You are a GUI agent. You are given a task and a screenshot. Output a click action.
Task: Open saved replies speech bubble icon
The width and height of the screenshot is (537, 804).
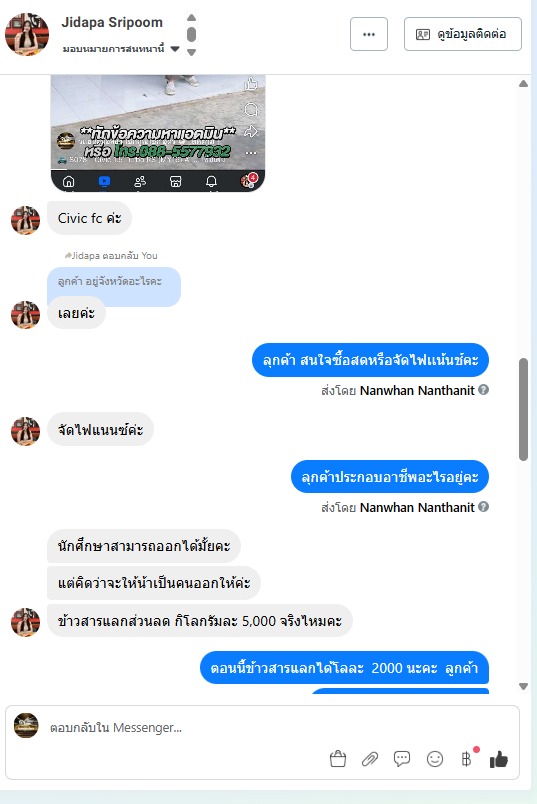(402, 759)
